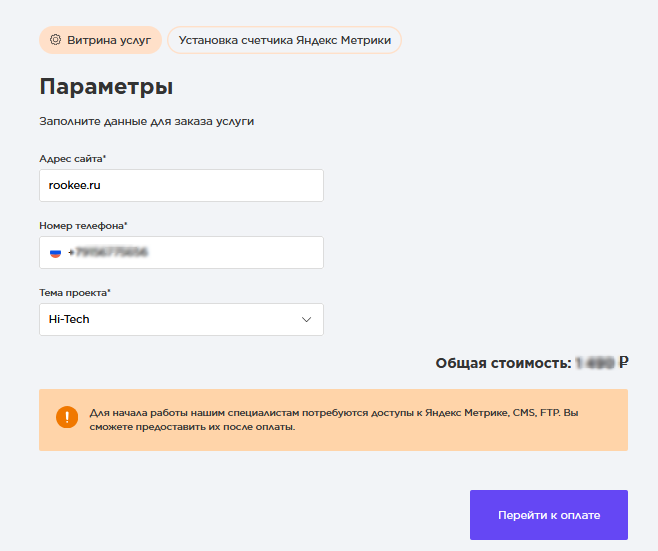Click the Параметры heading

pyautogui.click(x=106, y=87)
